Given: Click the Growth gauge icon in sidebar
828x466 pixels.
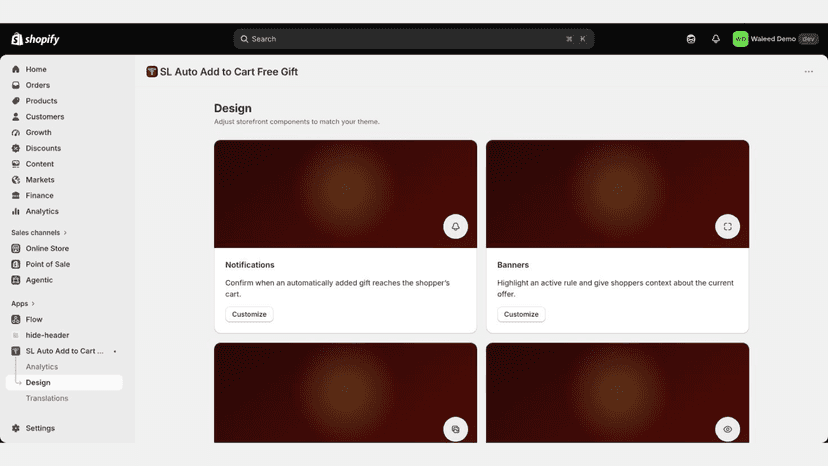Looking at the screenshot, I should tap(16, 133).
